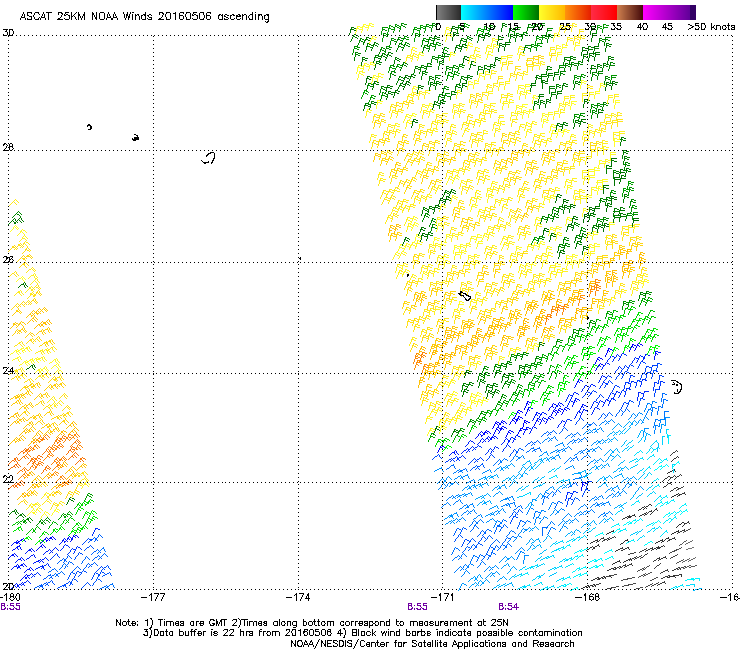Click the island outline east of the main swath
This screenshot has width=740, height=650.
click(x=677, y=387)
